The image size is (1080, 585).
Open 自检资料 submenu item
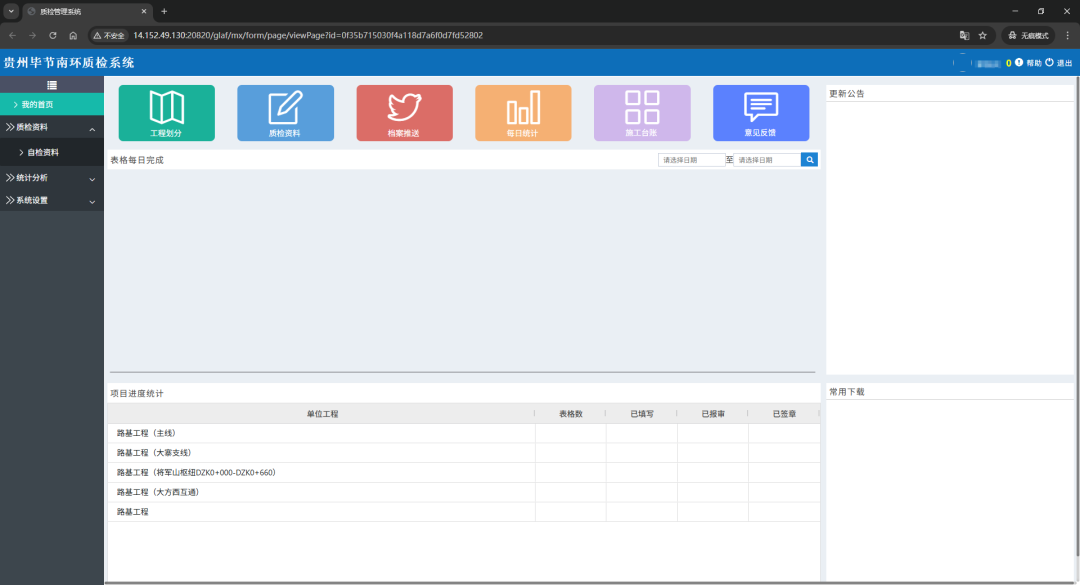[52, 152]
